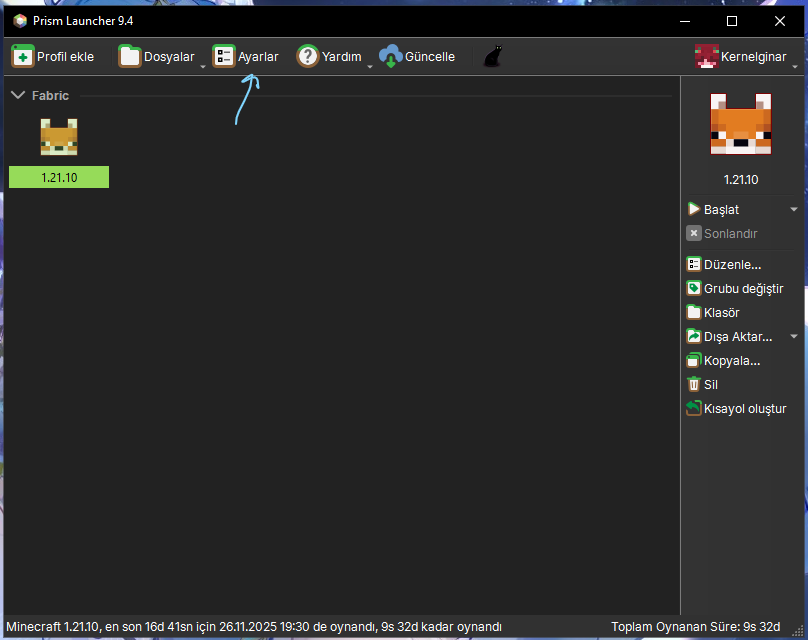Maximize the Prism Launcher window

coord(732,21)
